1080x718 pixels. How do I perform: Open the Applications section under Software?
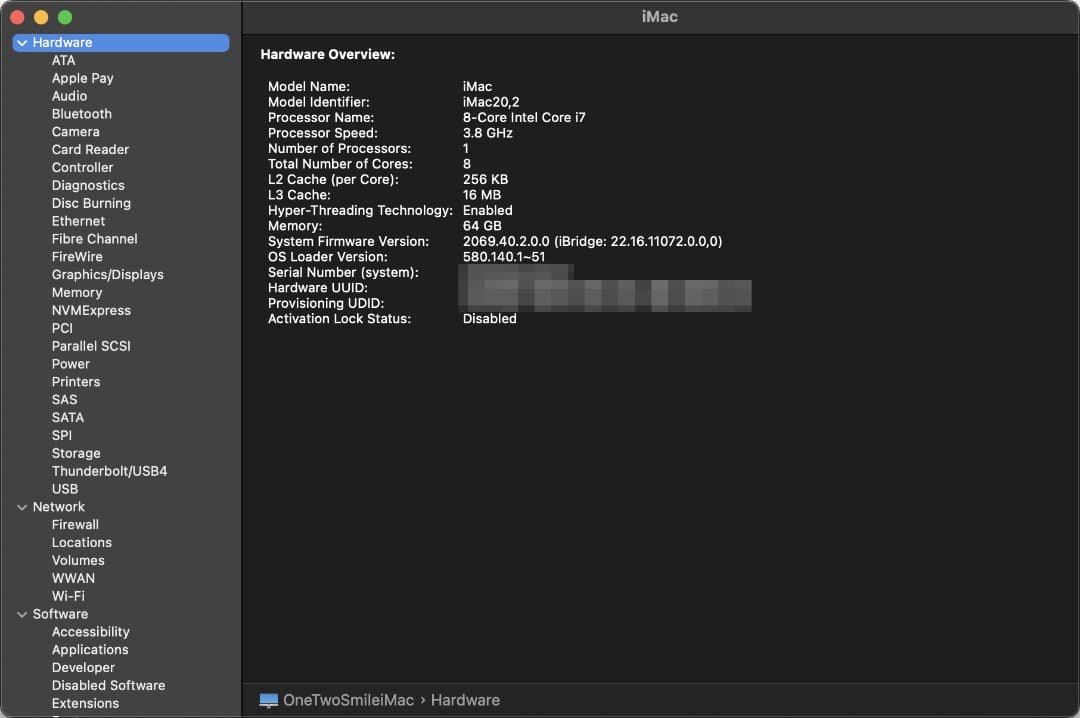(x=90, y=649)
